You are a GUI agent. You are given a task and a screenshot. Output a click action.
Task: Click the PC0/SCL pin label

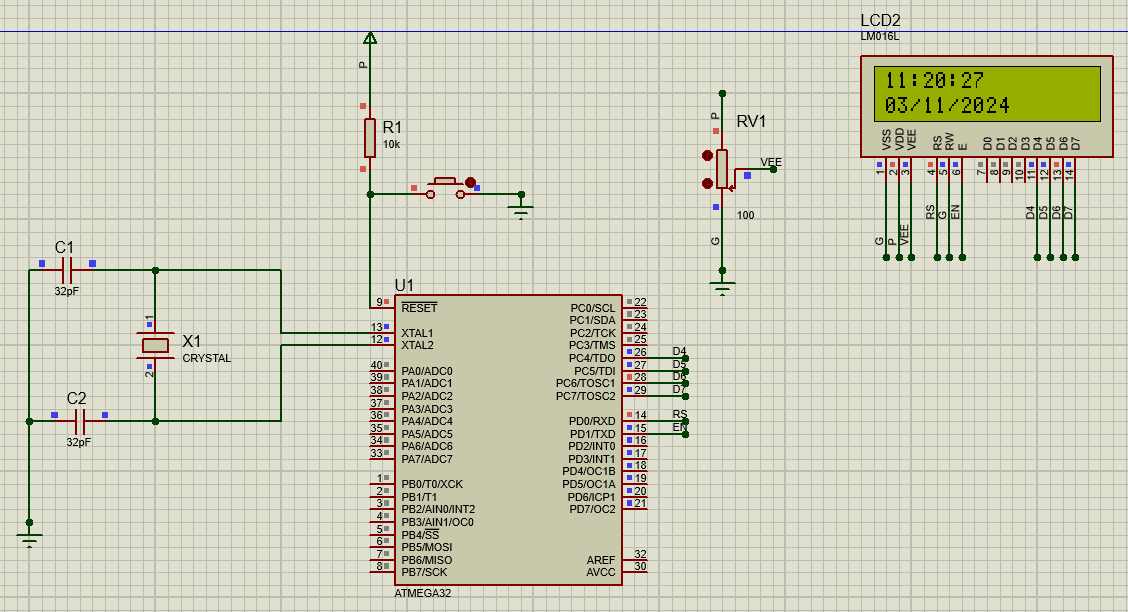593,308
